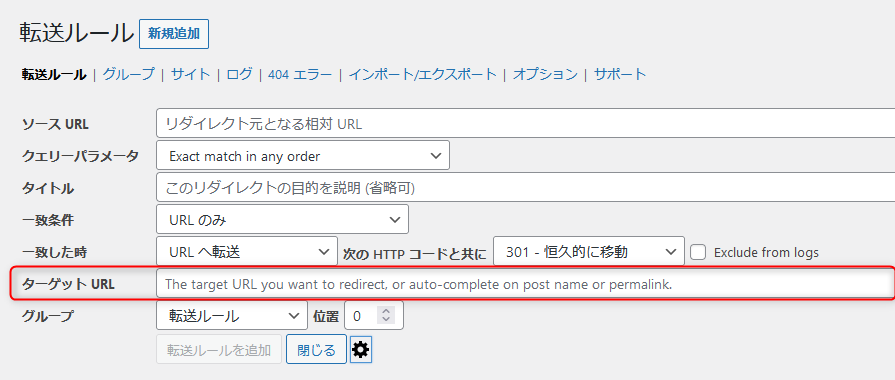Increase the 位置 value with up arrow
This screenshot has height=380, width=895.
pos(386,311)
